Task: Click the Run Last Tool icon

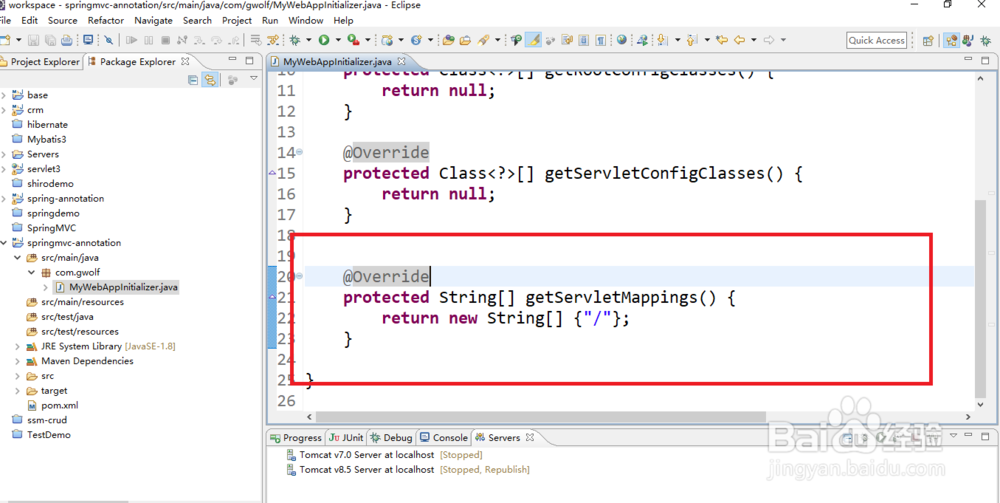Action: click(x=353, y=40)
